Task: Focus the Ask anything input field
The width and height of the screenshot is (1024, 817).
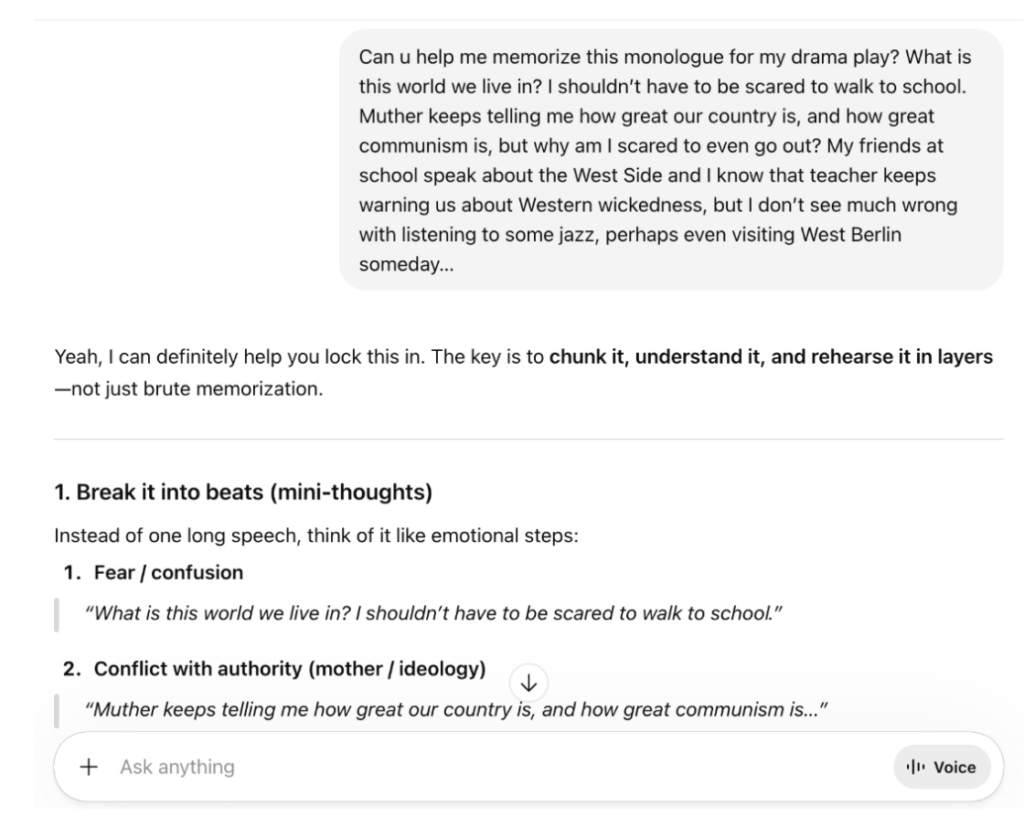Action: (x=496, y=767)
